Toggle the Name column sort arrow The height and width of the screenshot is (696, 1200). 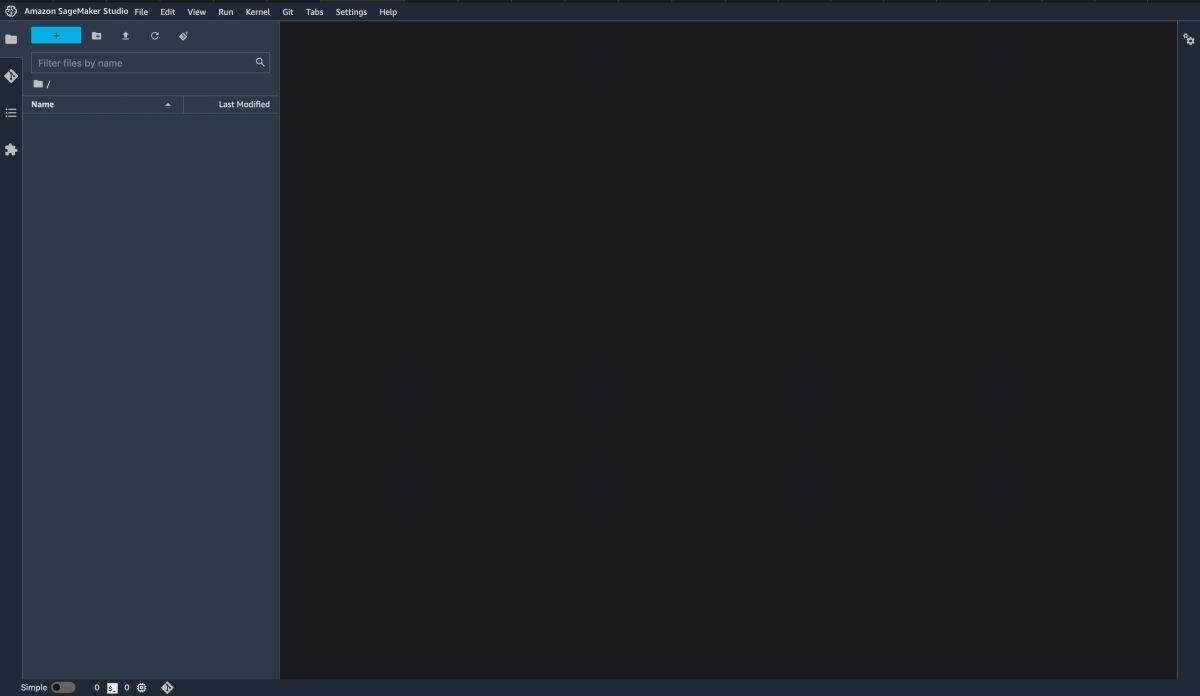[168, 105]
